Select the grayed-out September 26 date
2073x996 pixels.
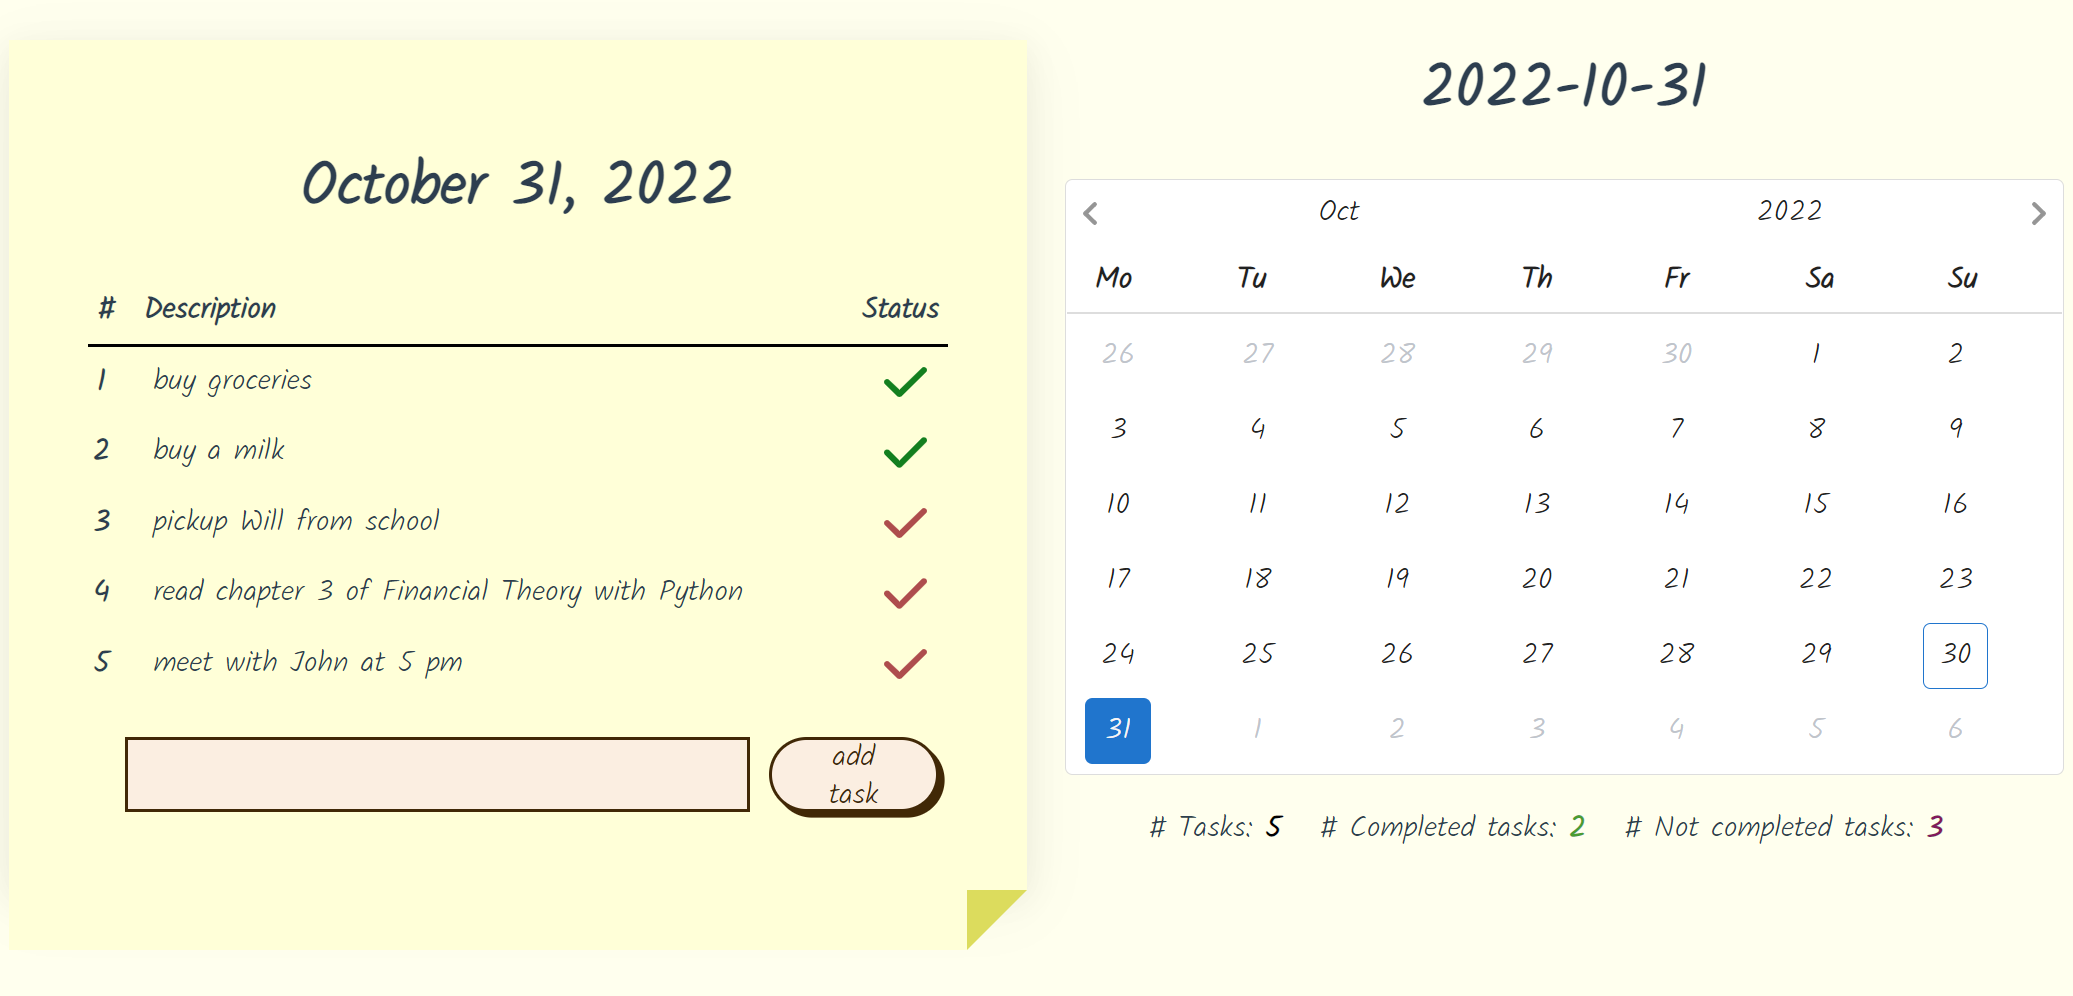click(1117, 352)
